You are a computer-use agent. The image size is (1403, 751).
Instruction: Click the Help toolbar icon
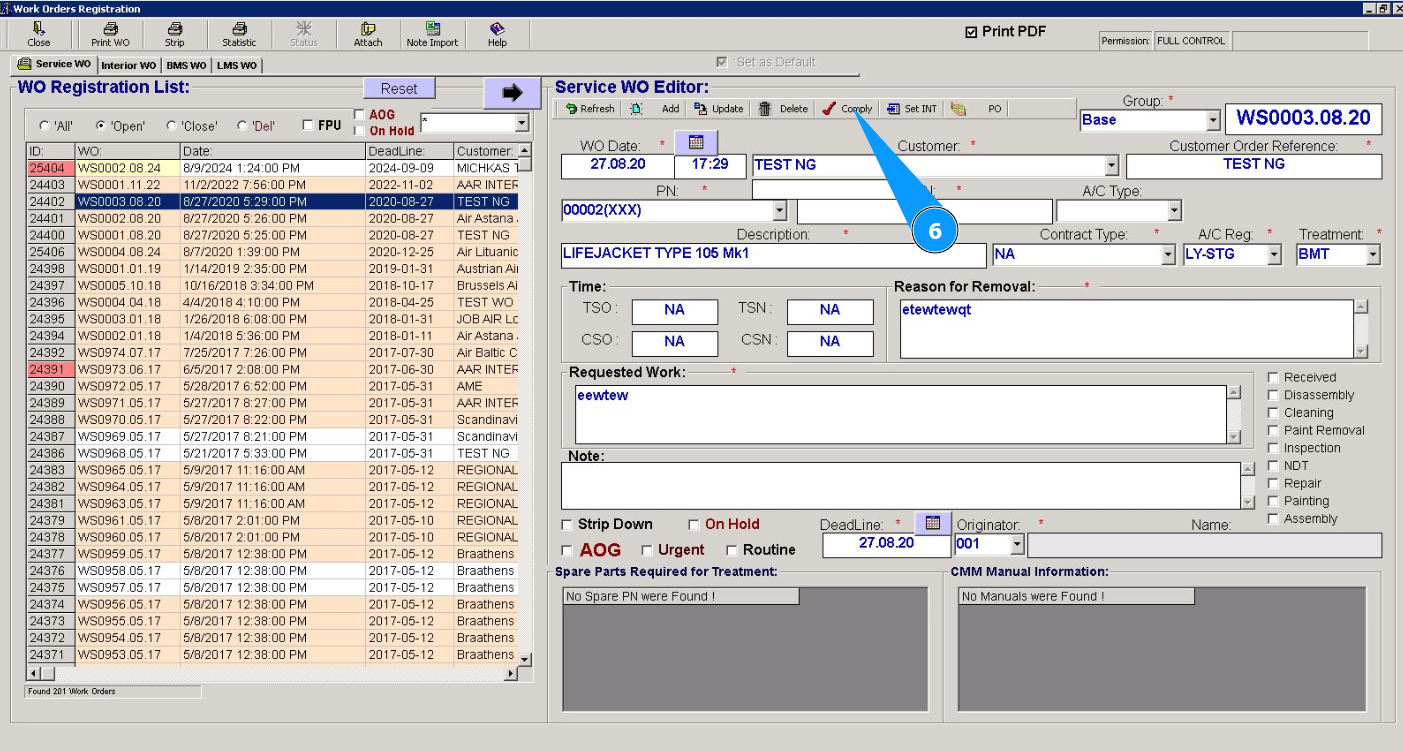pyautogui.click(x=497, y=34)
